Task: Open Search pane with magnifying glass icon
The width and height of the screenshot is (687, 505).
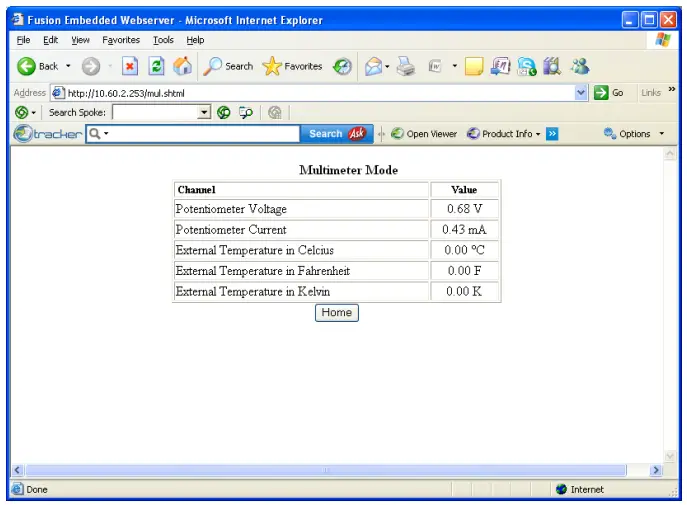Action: (x=212, y=67)
